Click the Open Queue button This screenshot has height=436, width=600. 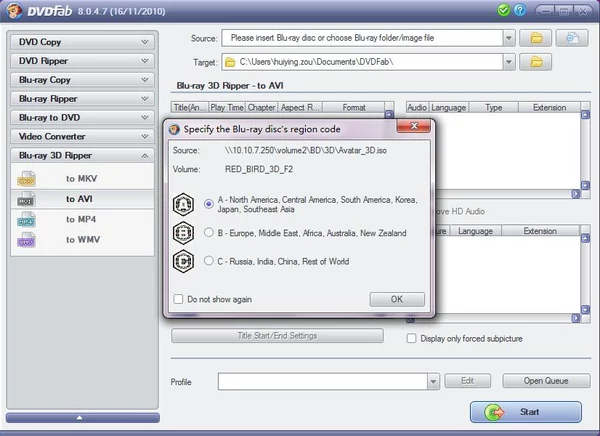546,381
